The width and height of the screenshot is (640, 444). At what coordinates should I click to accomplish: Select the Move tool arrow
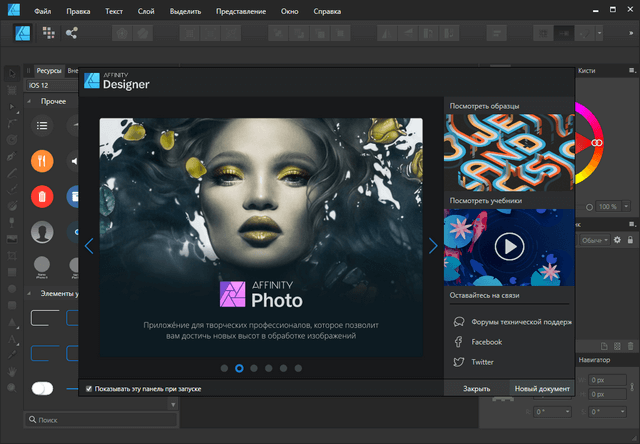click(12, 73)
